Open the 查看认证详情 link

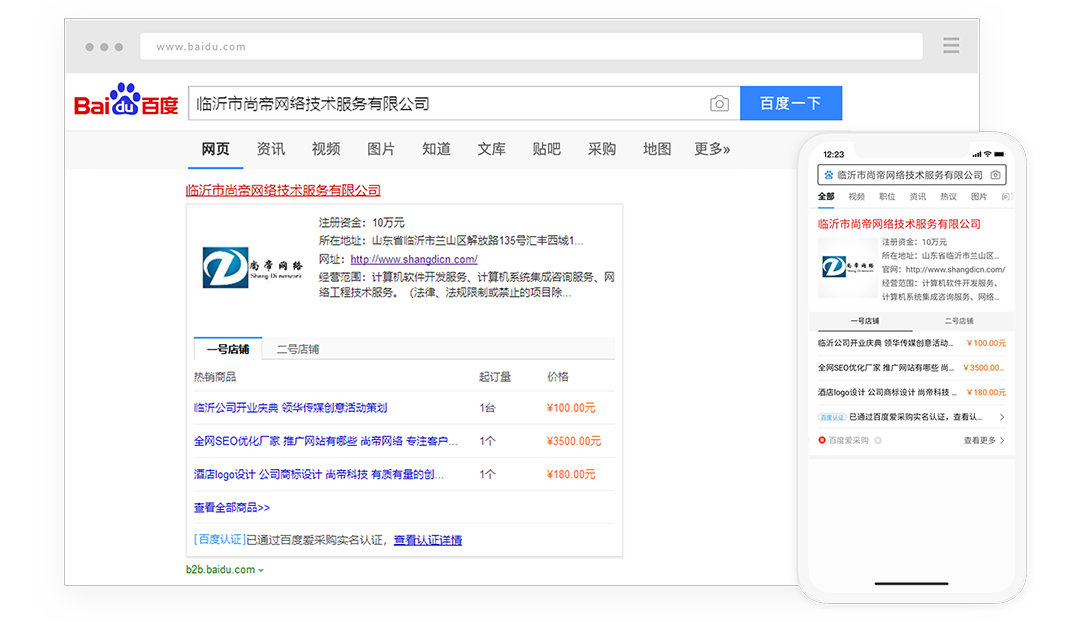[428, 540]
